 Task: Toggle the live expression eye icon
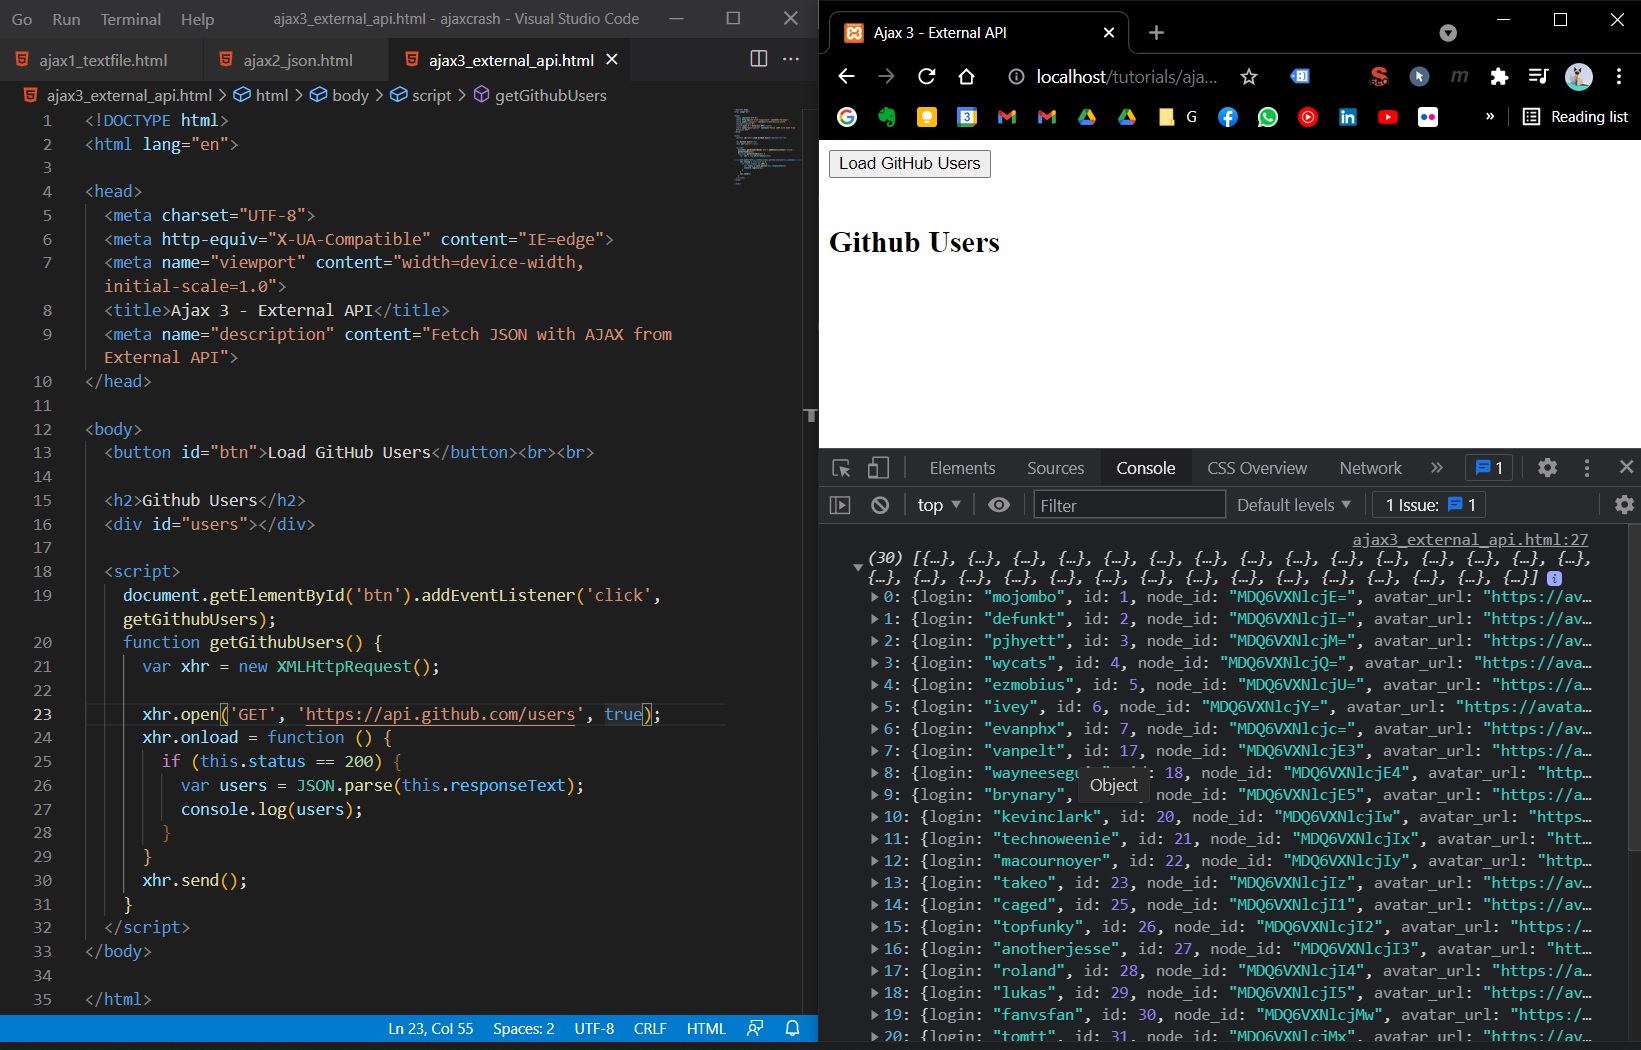pyautogui.click(x=999, y=505)
